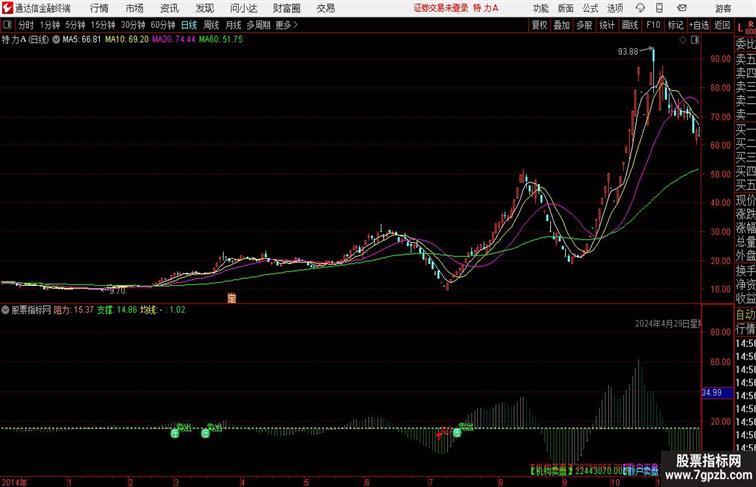Switch to 5分钟 period tab

[75, 25]
